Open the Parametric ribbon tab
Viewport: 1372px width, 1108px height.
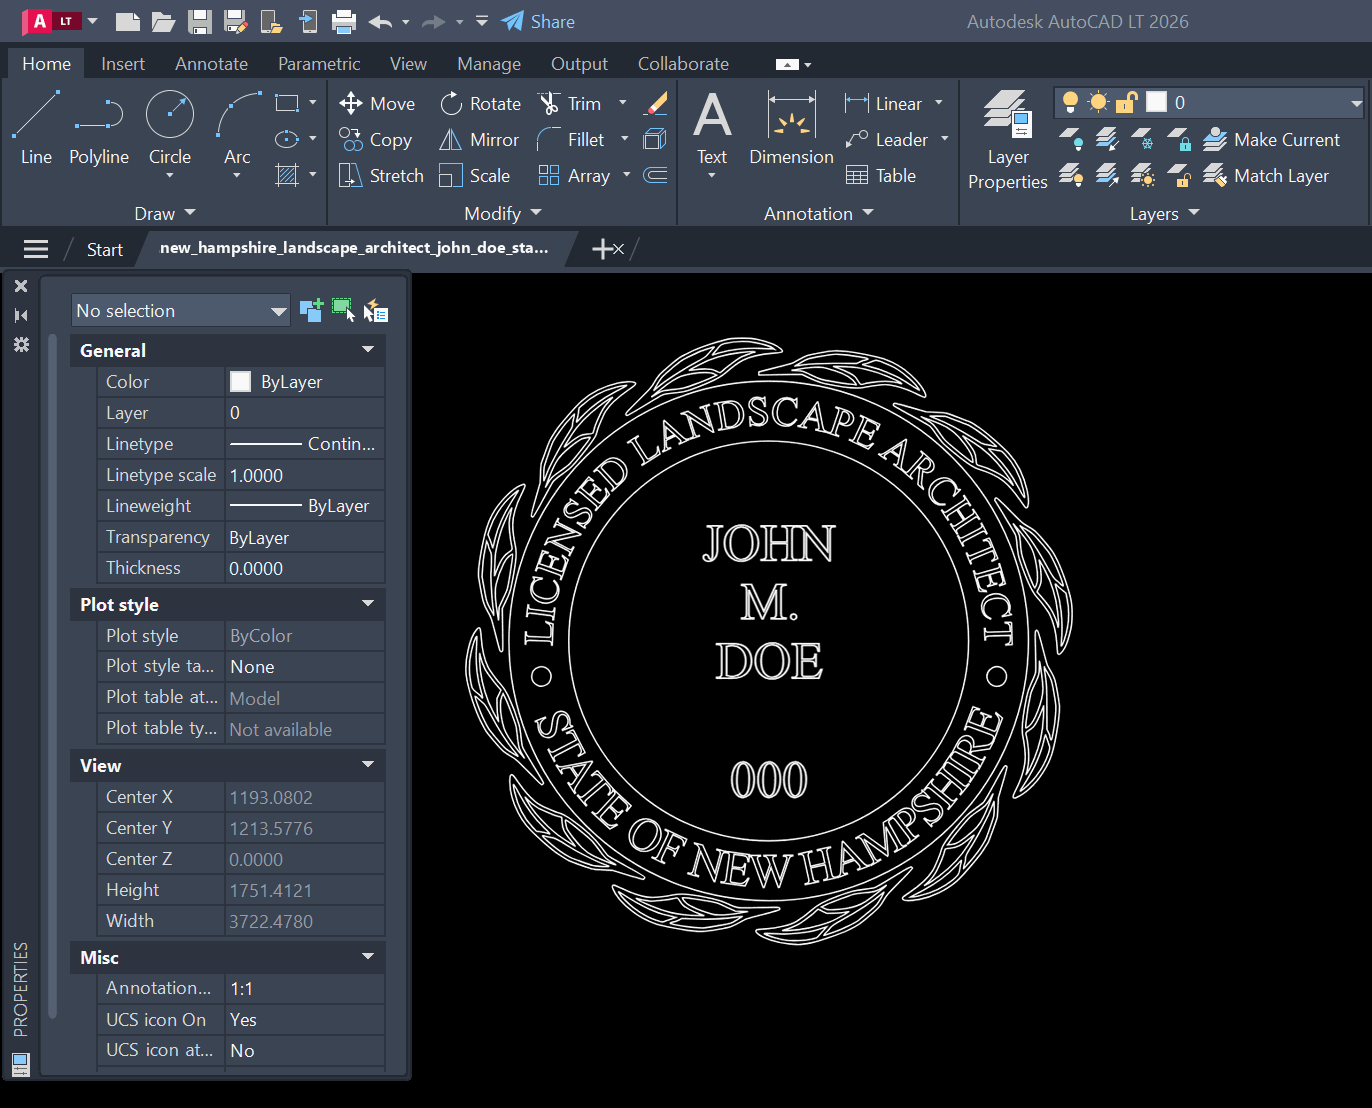coord(319,63)
